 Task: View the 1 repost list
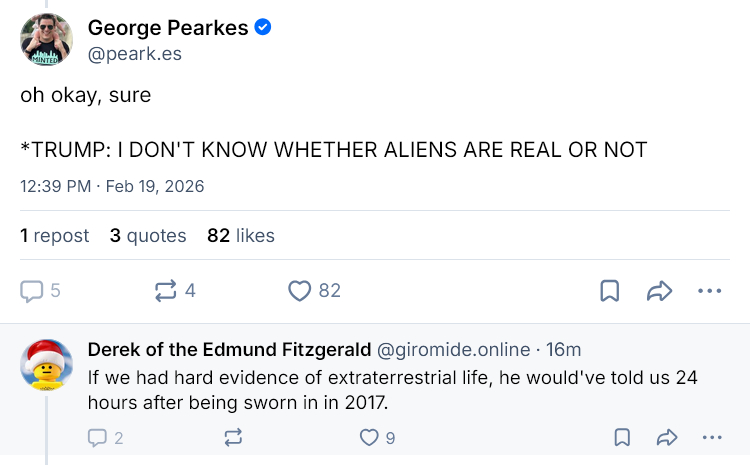(55, 236)
